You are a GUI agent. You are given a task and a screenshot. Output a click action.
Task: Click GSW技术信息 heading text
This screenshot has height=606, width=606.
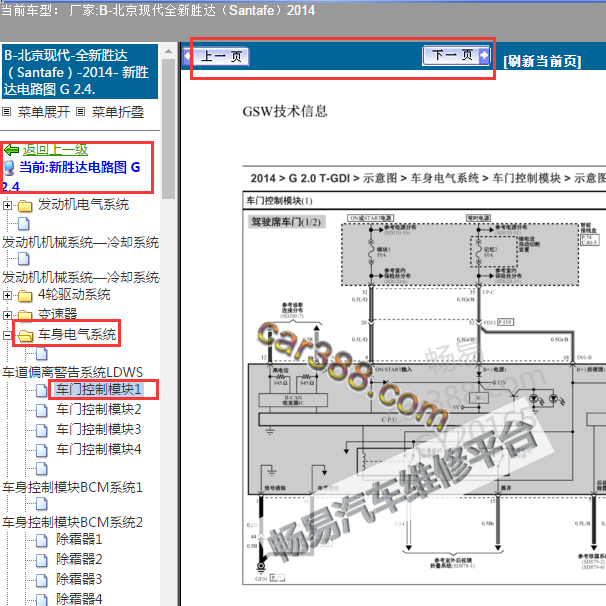[x=285, y=111]
